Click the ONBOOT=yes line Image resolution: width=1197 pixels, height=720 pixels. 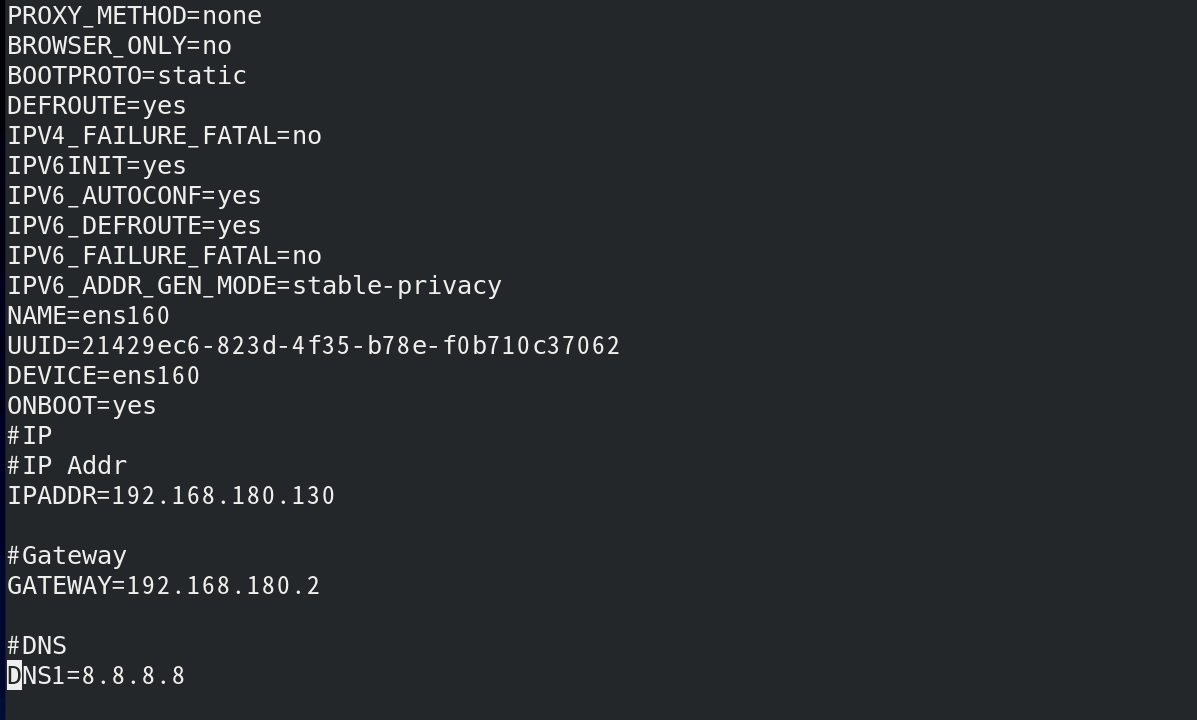pyautogui.click(x=82, y=406)
